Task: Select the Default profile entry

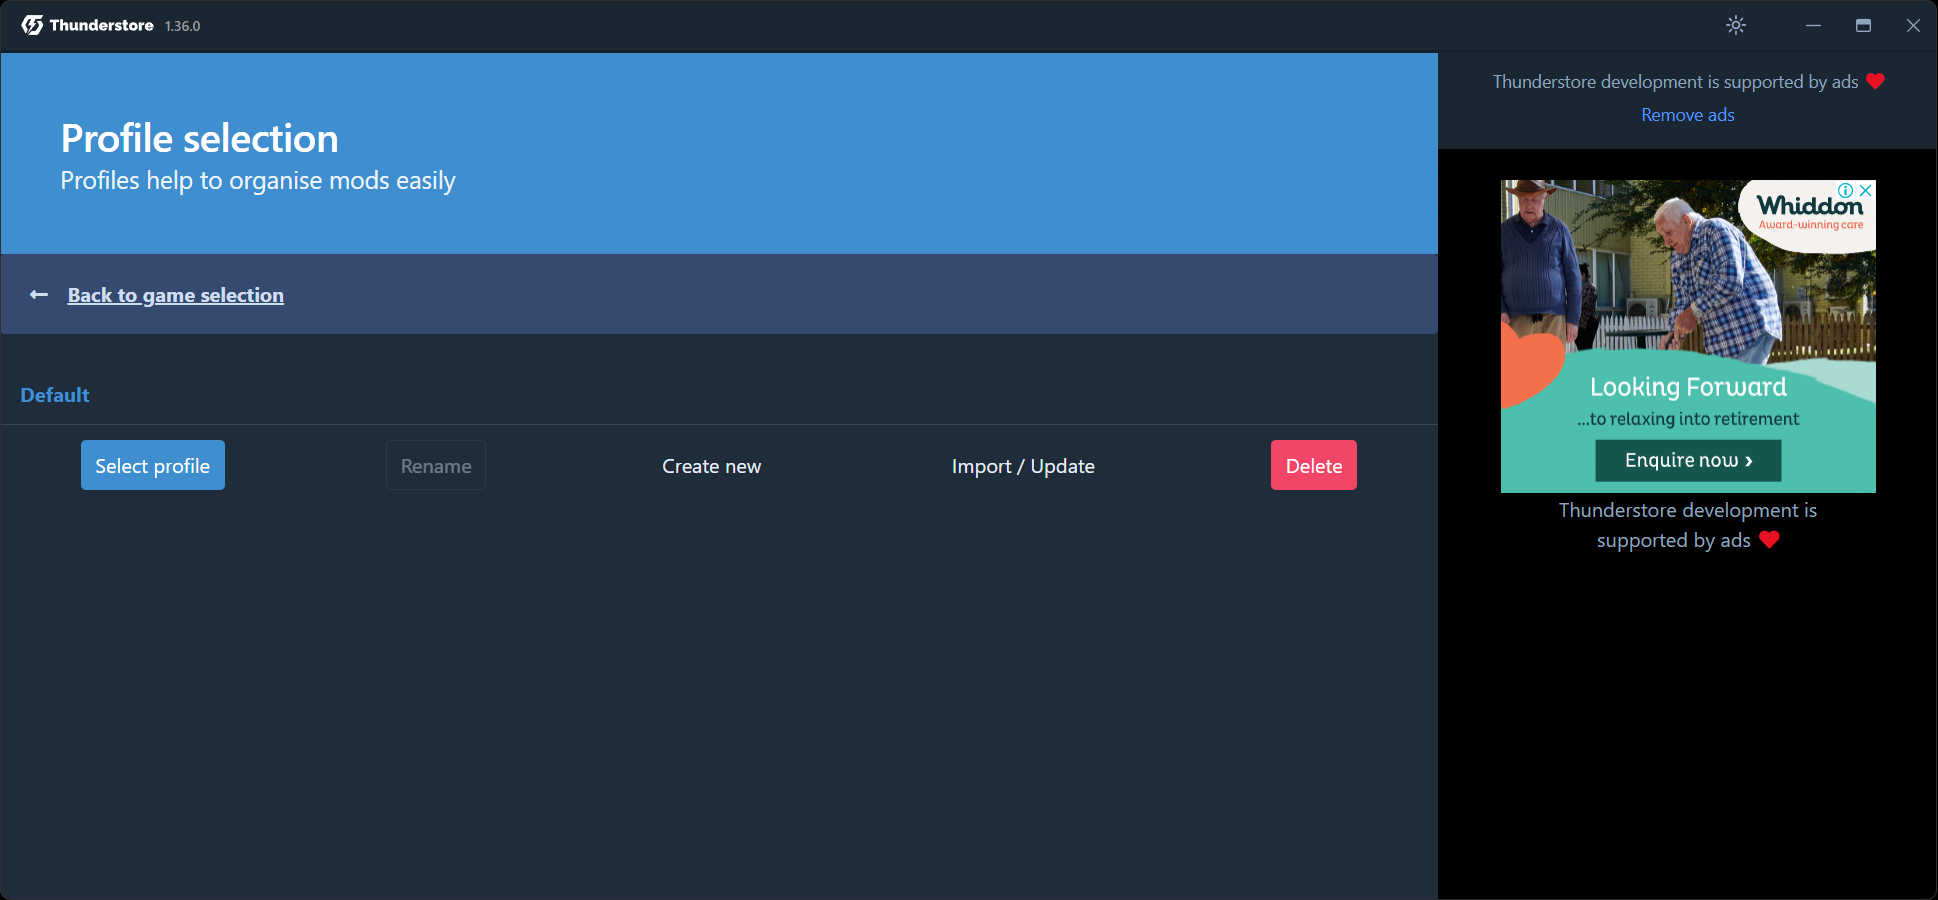Action: (x=55, y=395)
